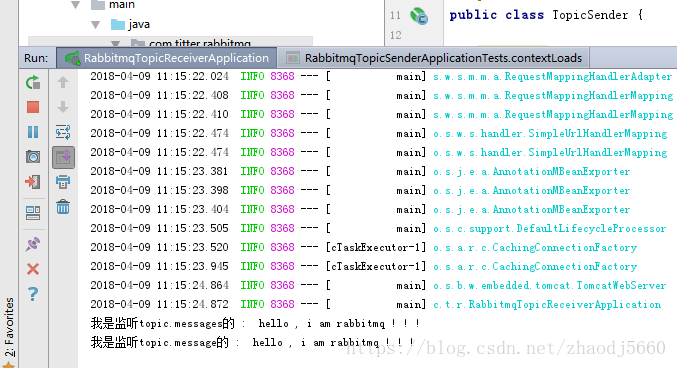Viewport: 677px width, 368px height.
Task: Print console output using the printer icon
Action: pos(63,182)
